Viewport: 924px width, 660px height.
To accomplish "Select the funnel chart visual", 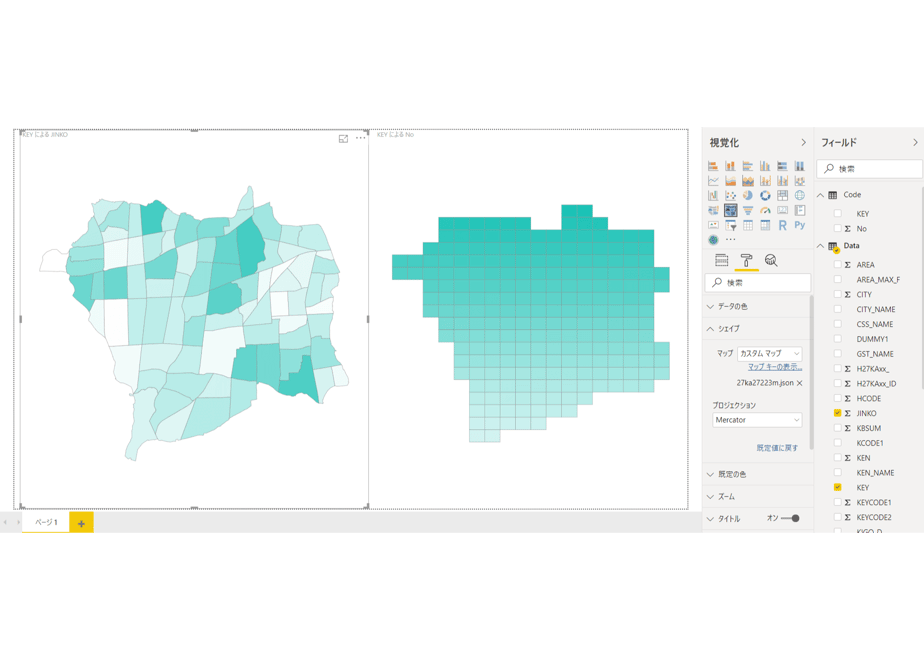I will click(x=748, y=210).
